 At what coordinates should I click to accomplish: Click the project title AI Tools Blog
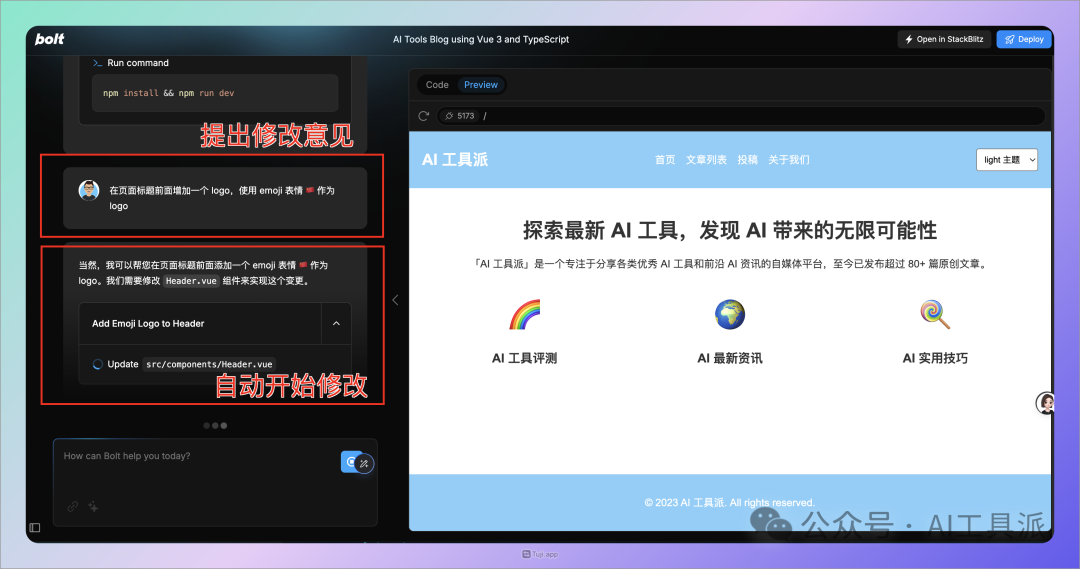(x=481, y=39)
